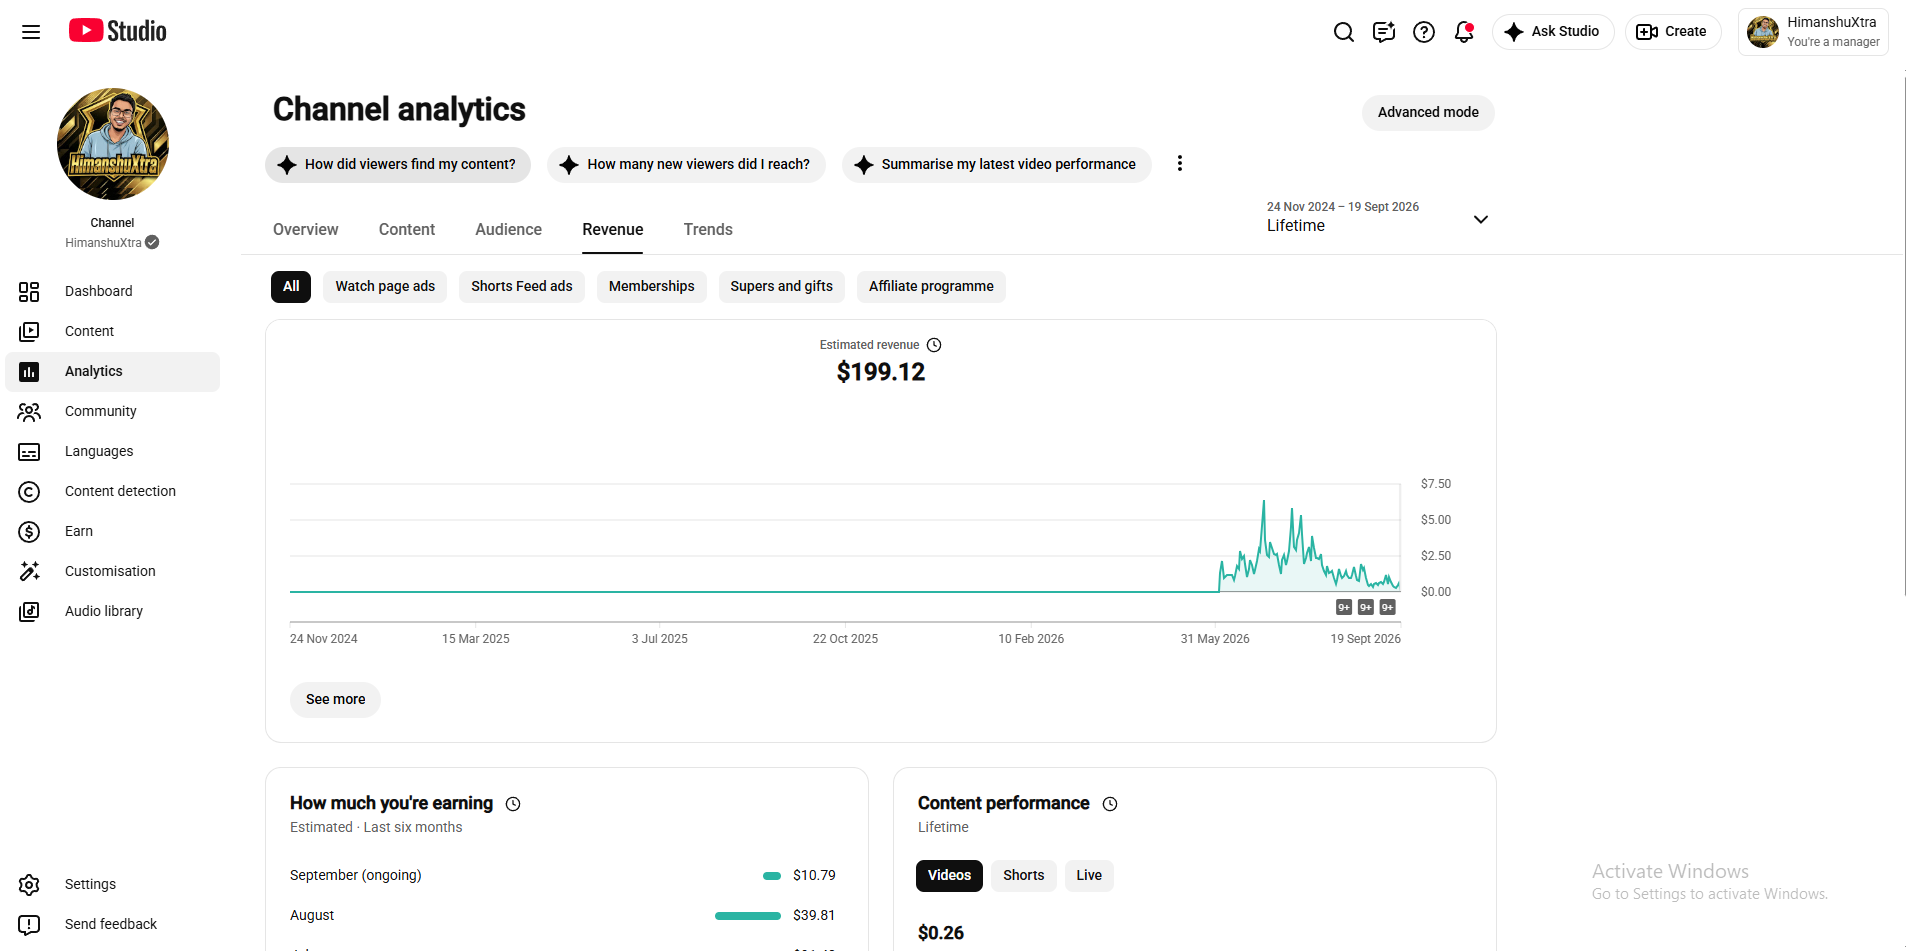Open the HimanshuXtra account menu
The image size is (1906, 951).
(1813, 32)
